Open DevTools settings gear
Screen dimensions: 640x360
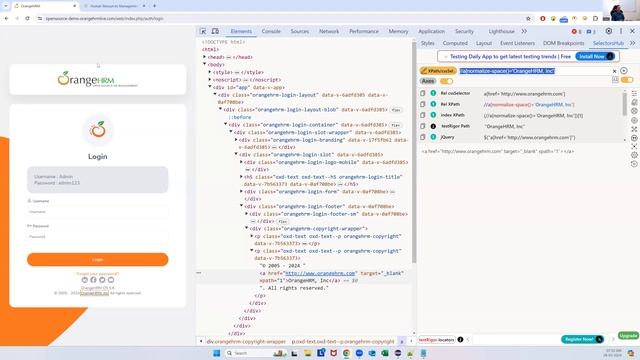pos(609,31)
